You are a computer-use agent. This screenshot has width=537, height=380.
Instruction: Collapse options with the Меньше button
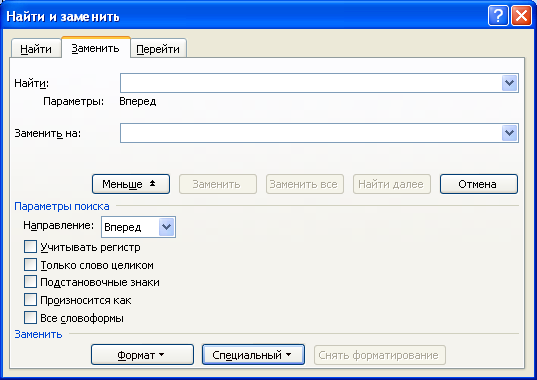click(131, 184)
